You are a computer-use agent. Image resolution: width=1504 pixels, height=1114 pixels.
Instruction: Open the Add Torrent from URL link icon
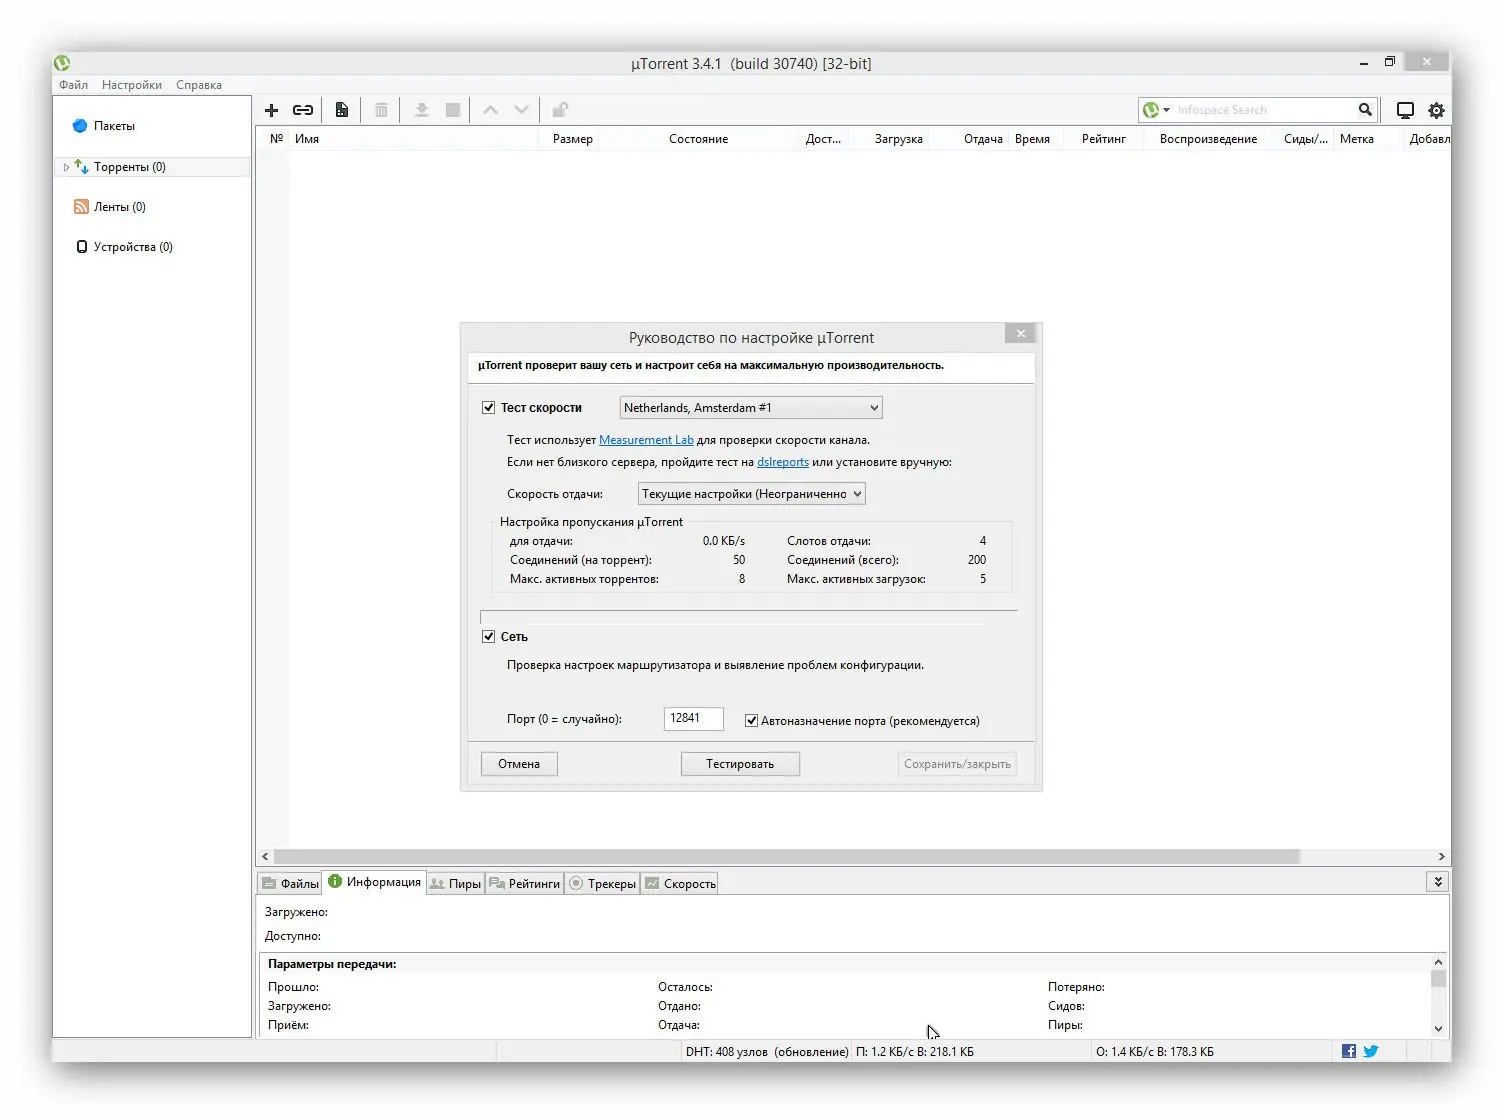[x=303, y=110]
